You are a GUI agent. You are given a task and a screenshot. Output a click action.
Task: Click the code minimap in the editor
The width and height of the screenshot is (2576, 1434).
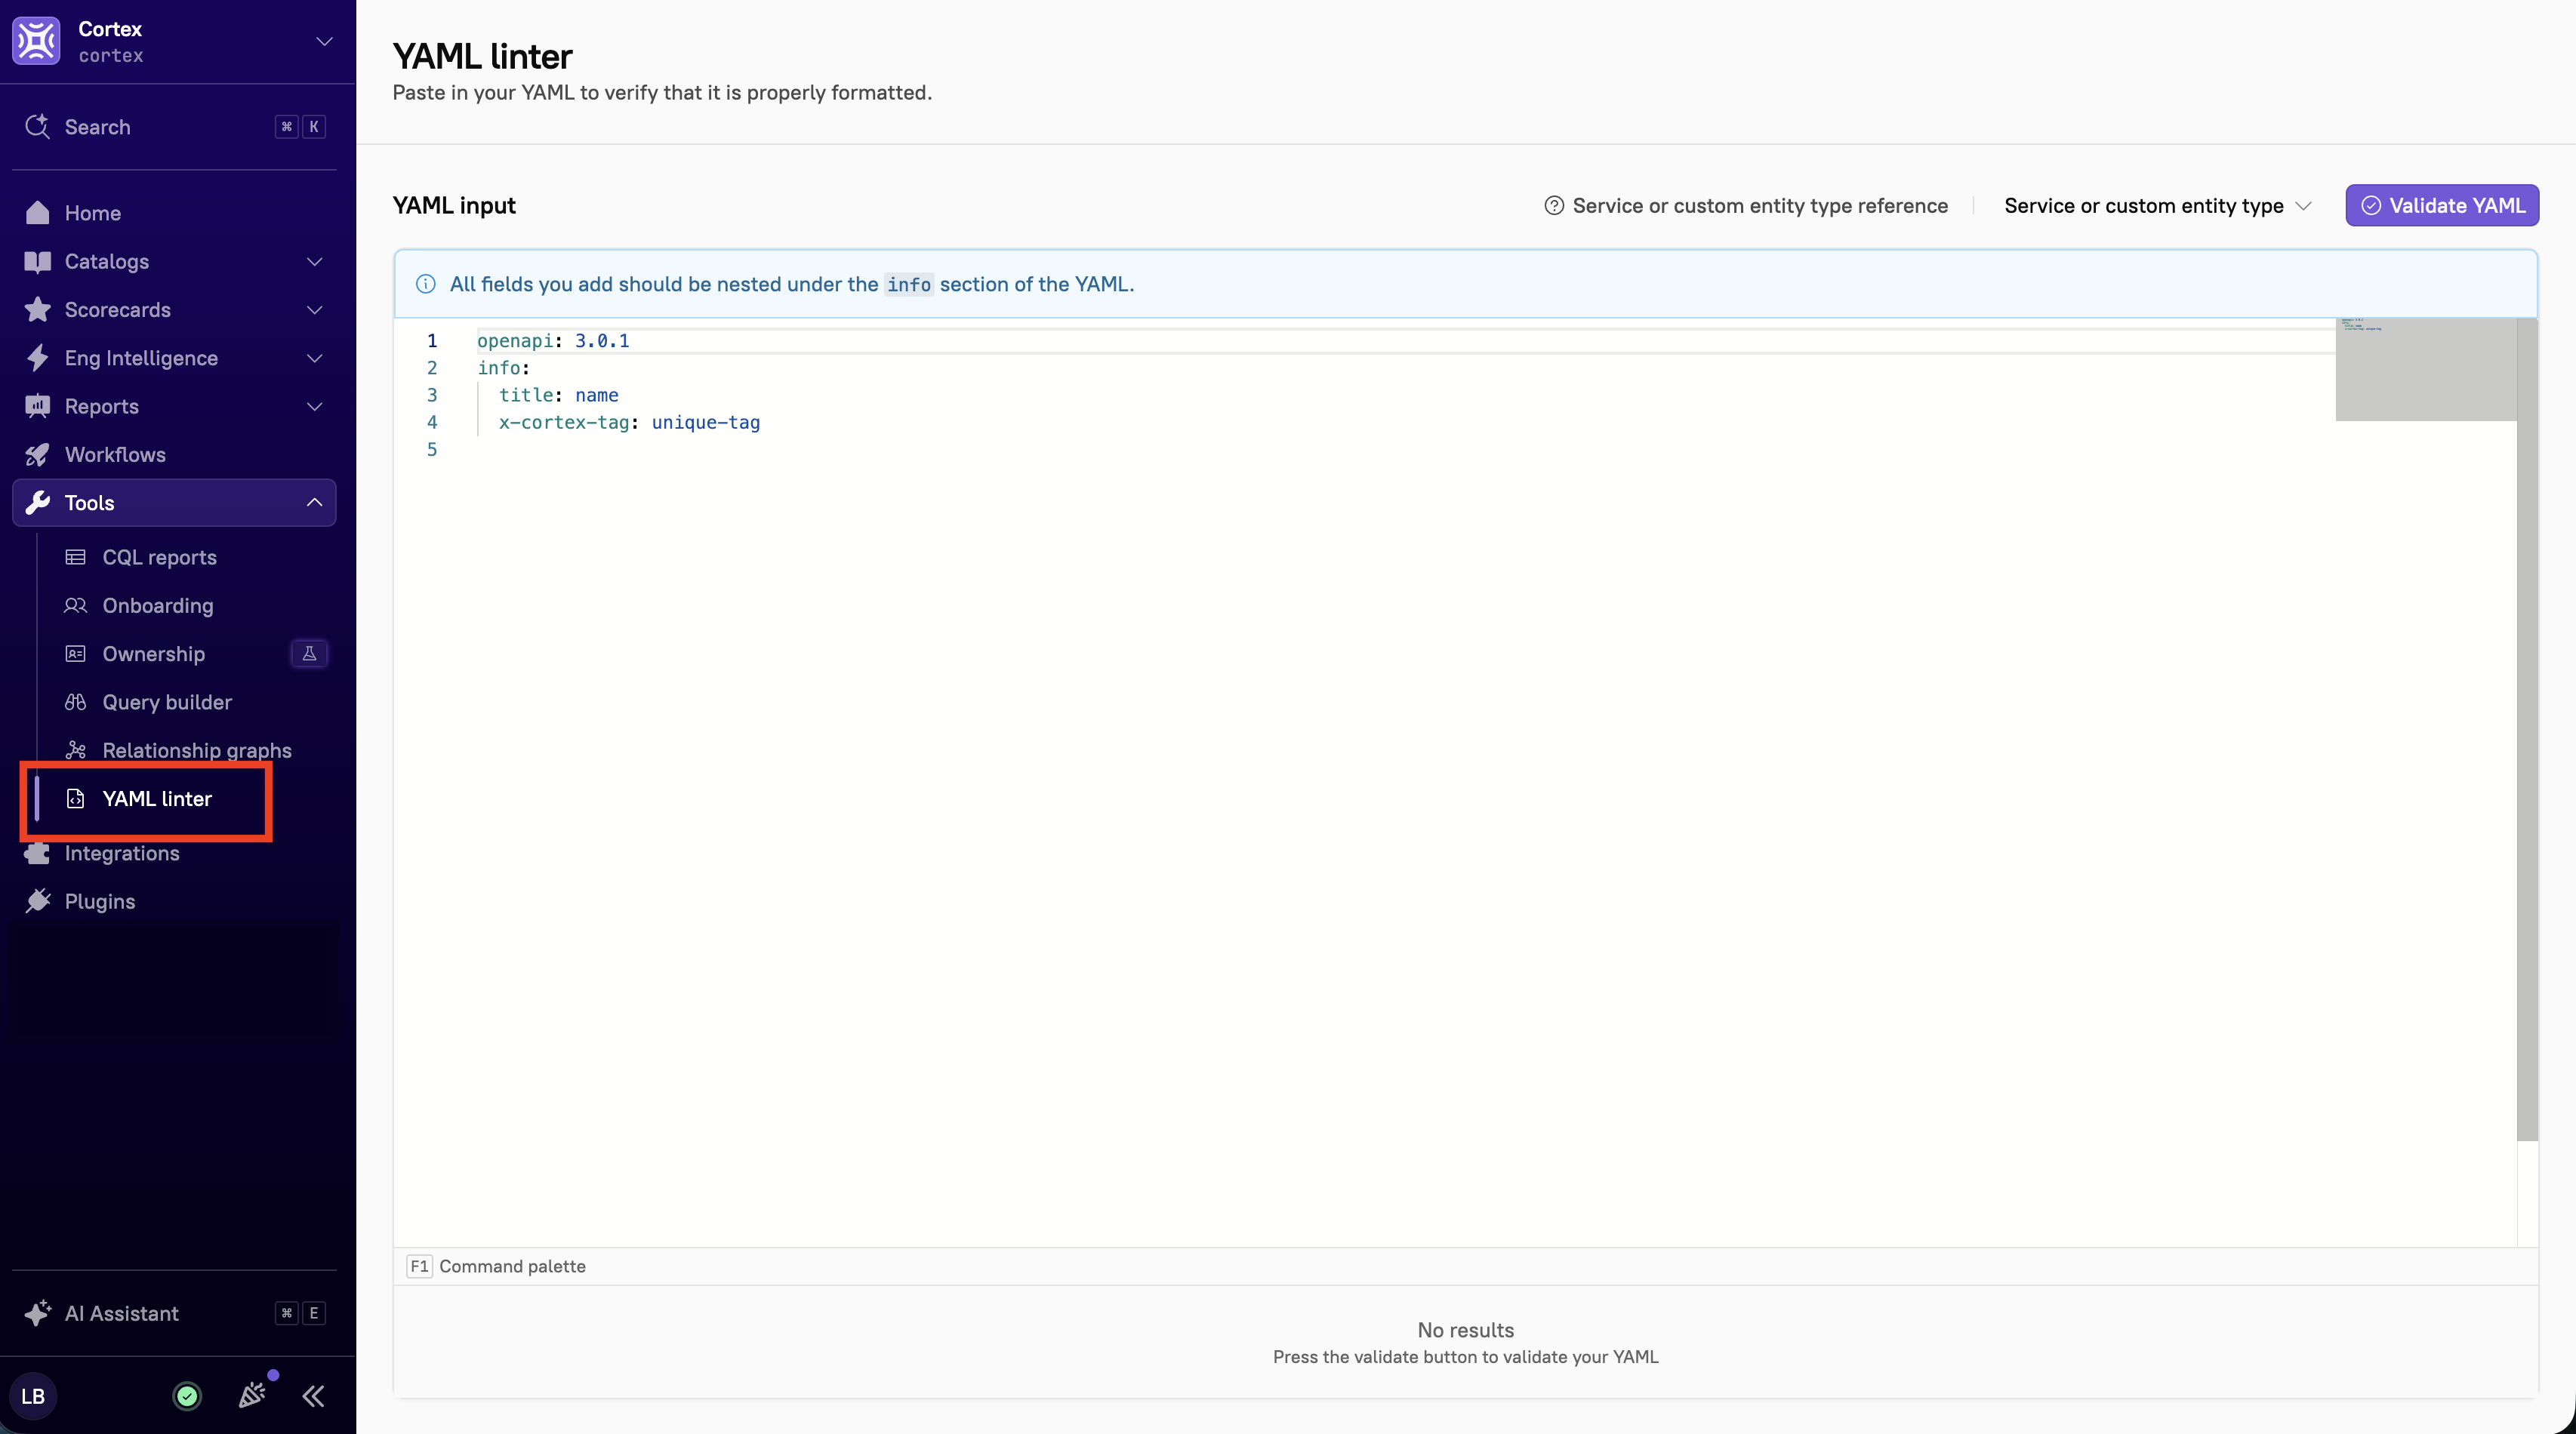[2425, 369]
